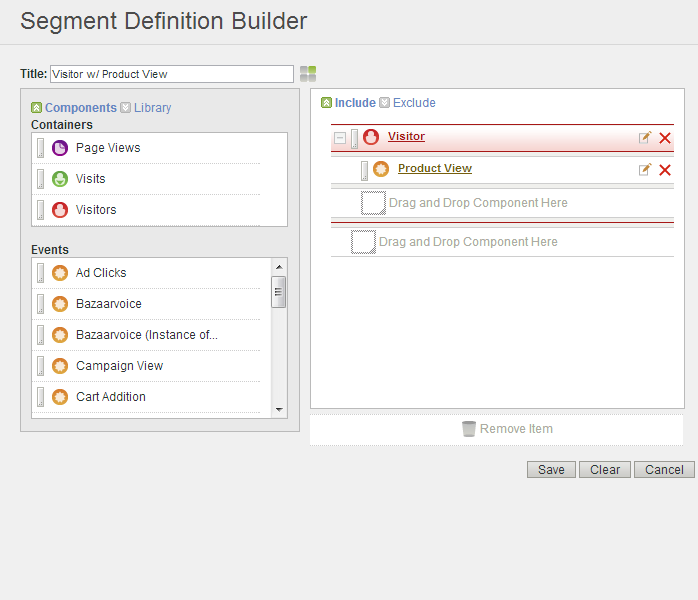Image resolution: width=698 pixels, height=600 pixels.
Task: Switch to the Components tab
Action: (81, 108)
